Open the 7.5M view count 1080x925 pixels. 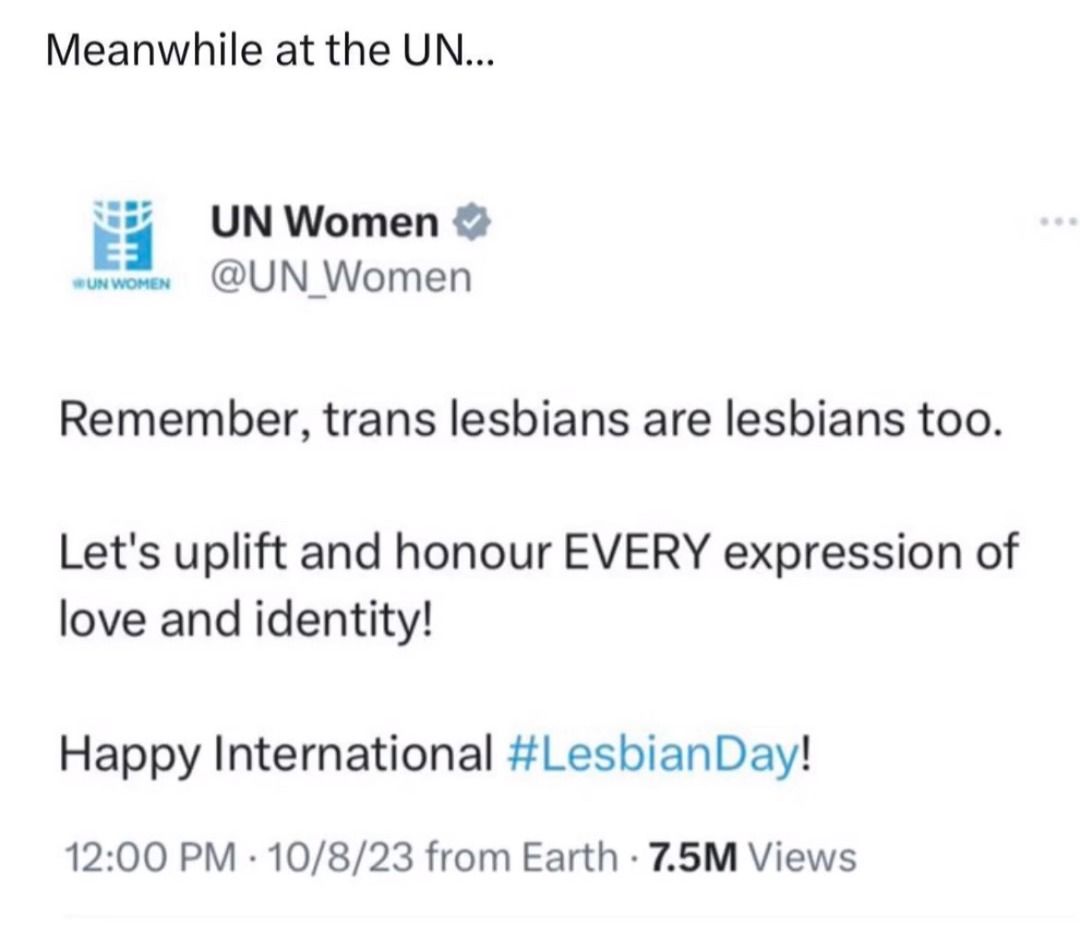click(694, 858)
